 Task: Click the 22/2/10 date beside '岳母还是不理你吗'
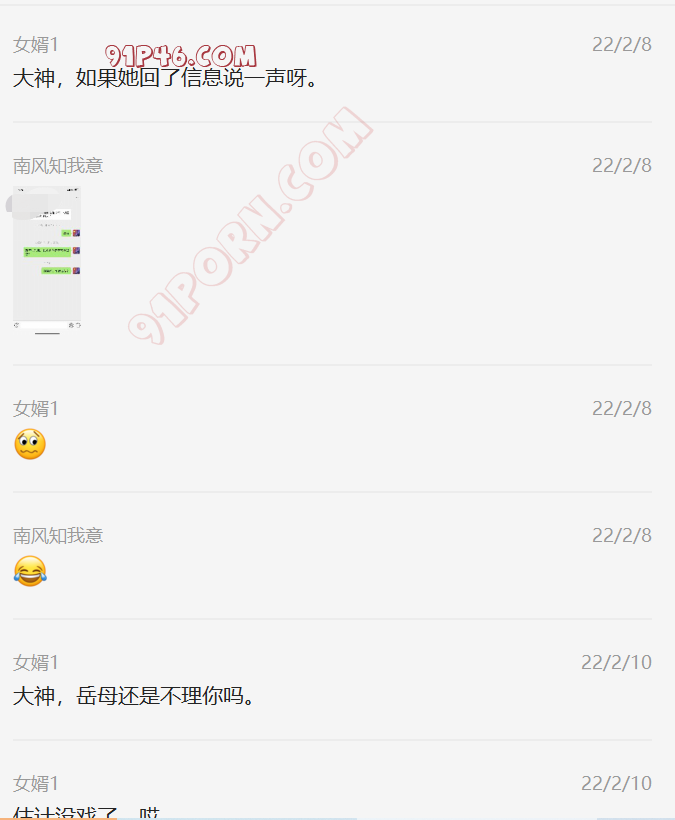(x=616, y=663)
